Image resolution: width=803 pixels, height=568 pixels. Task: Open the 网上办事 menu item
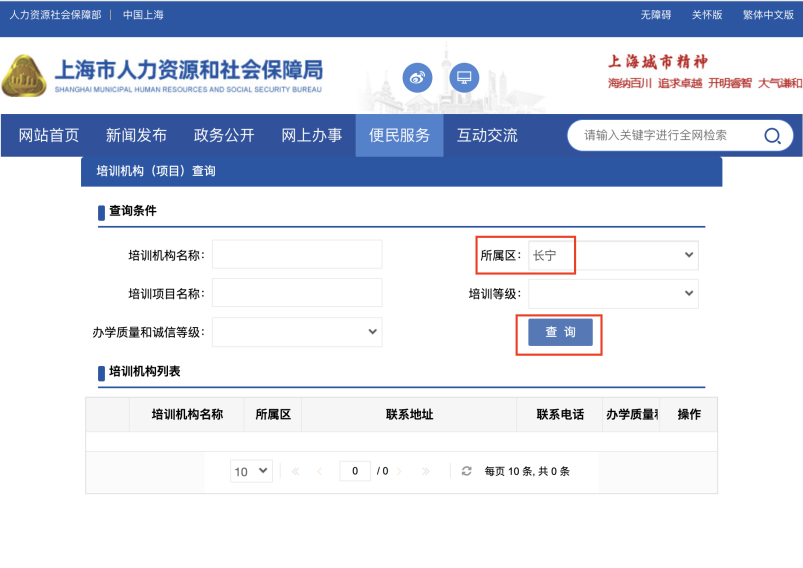pos(311,135)
